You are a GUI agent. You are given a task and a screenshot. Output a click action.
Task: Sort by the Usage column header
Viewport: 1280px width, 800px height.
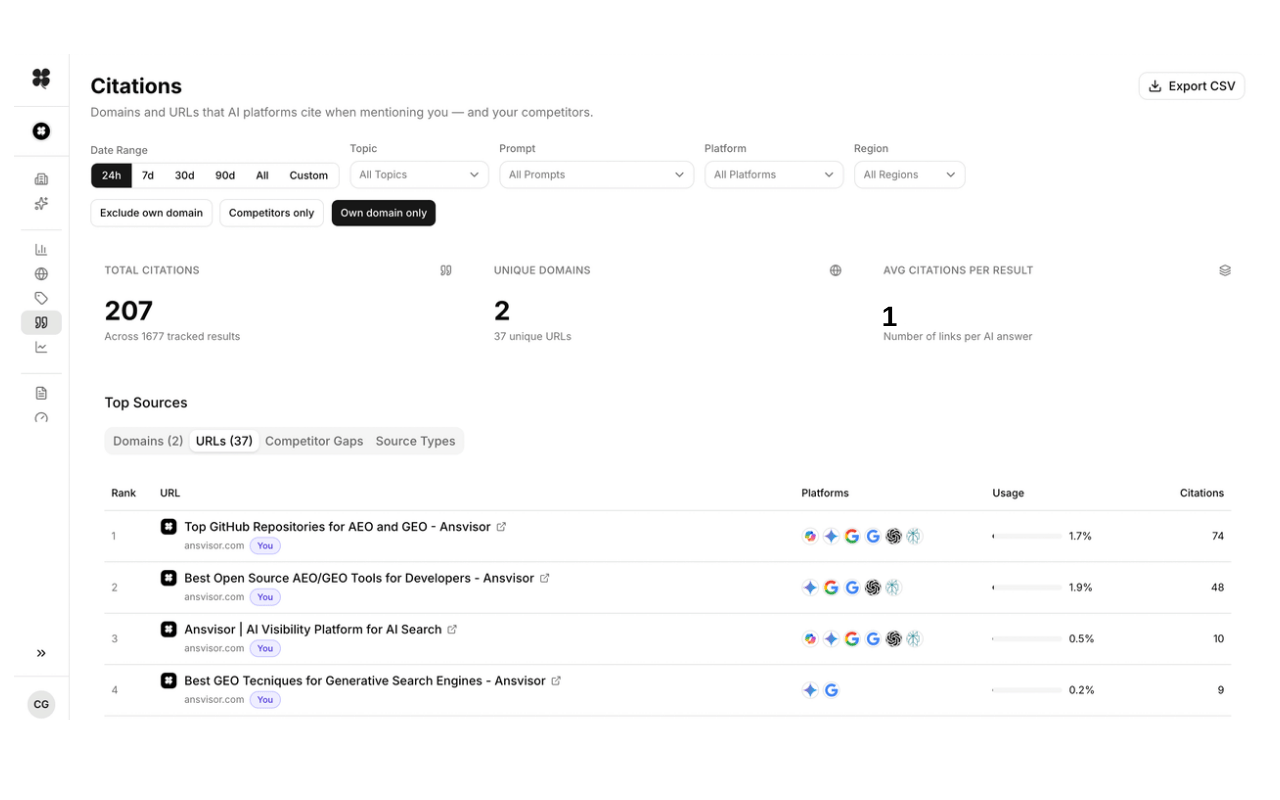pyautogui.click(x=1008, y=493)
